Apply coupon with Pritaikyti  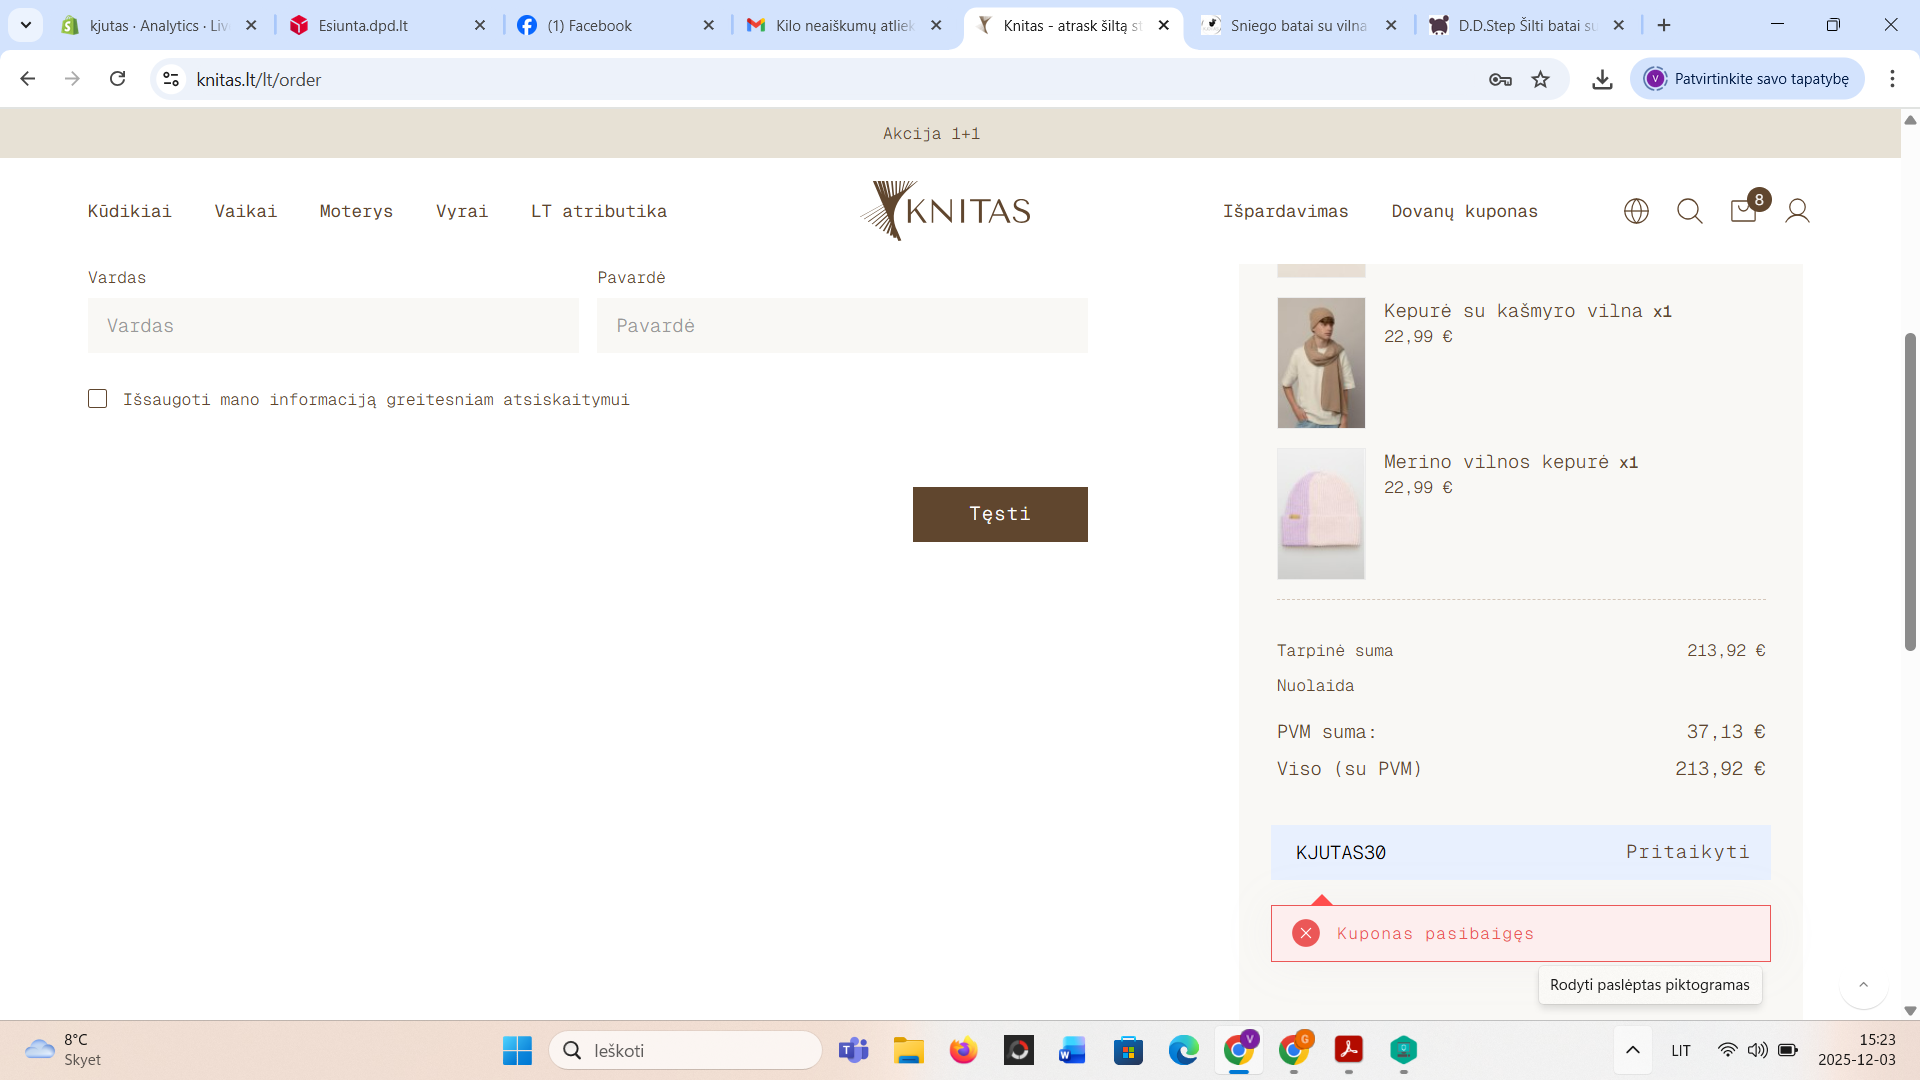(1687, 852)
